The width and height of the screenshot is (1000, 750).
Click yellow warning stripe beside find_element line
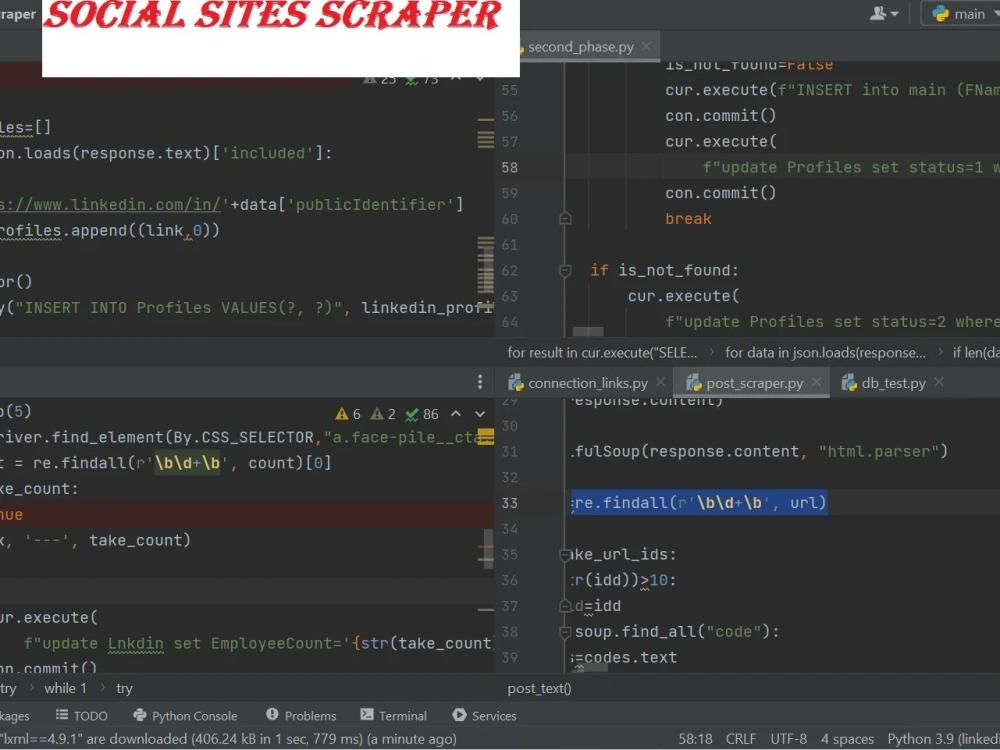pyautogui.click(x=486, y=438)
